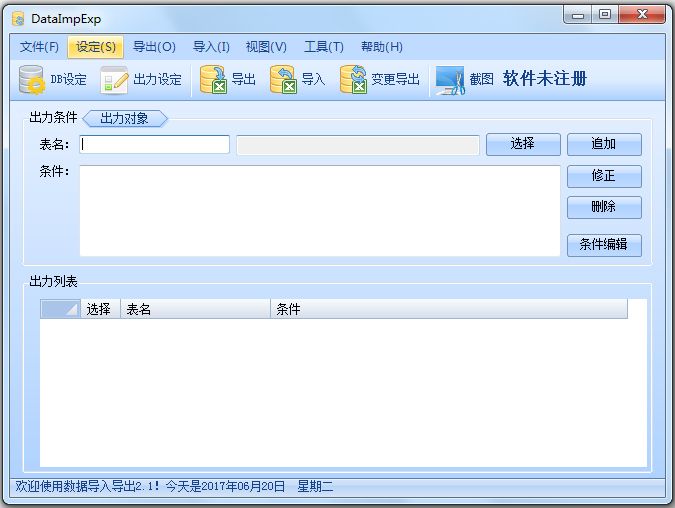
Task: Click the 条件编辑 condition edit button
Action: click(x=604, y=245)
